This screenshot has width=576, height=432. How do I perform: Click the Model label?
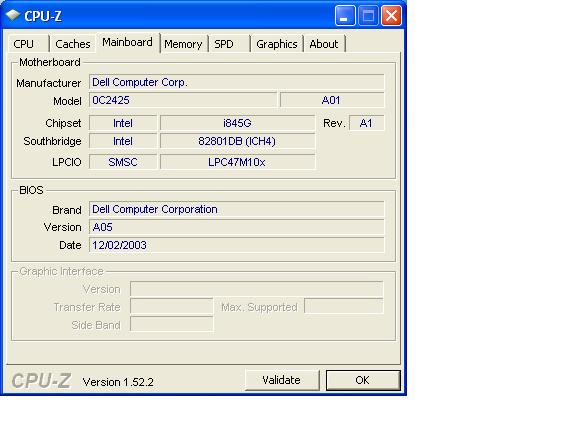(67, 101)
